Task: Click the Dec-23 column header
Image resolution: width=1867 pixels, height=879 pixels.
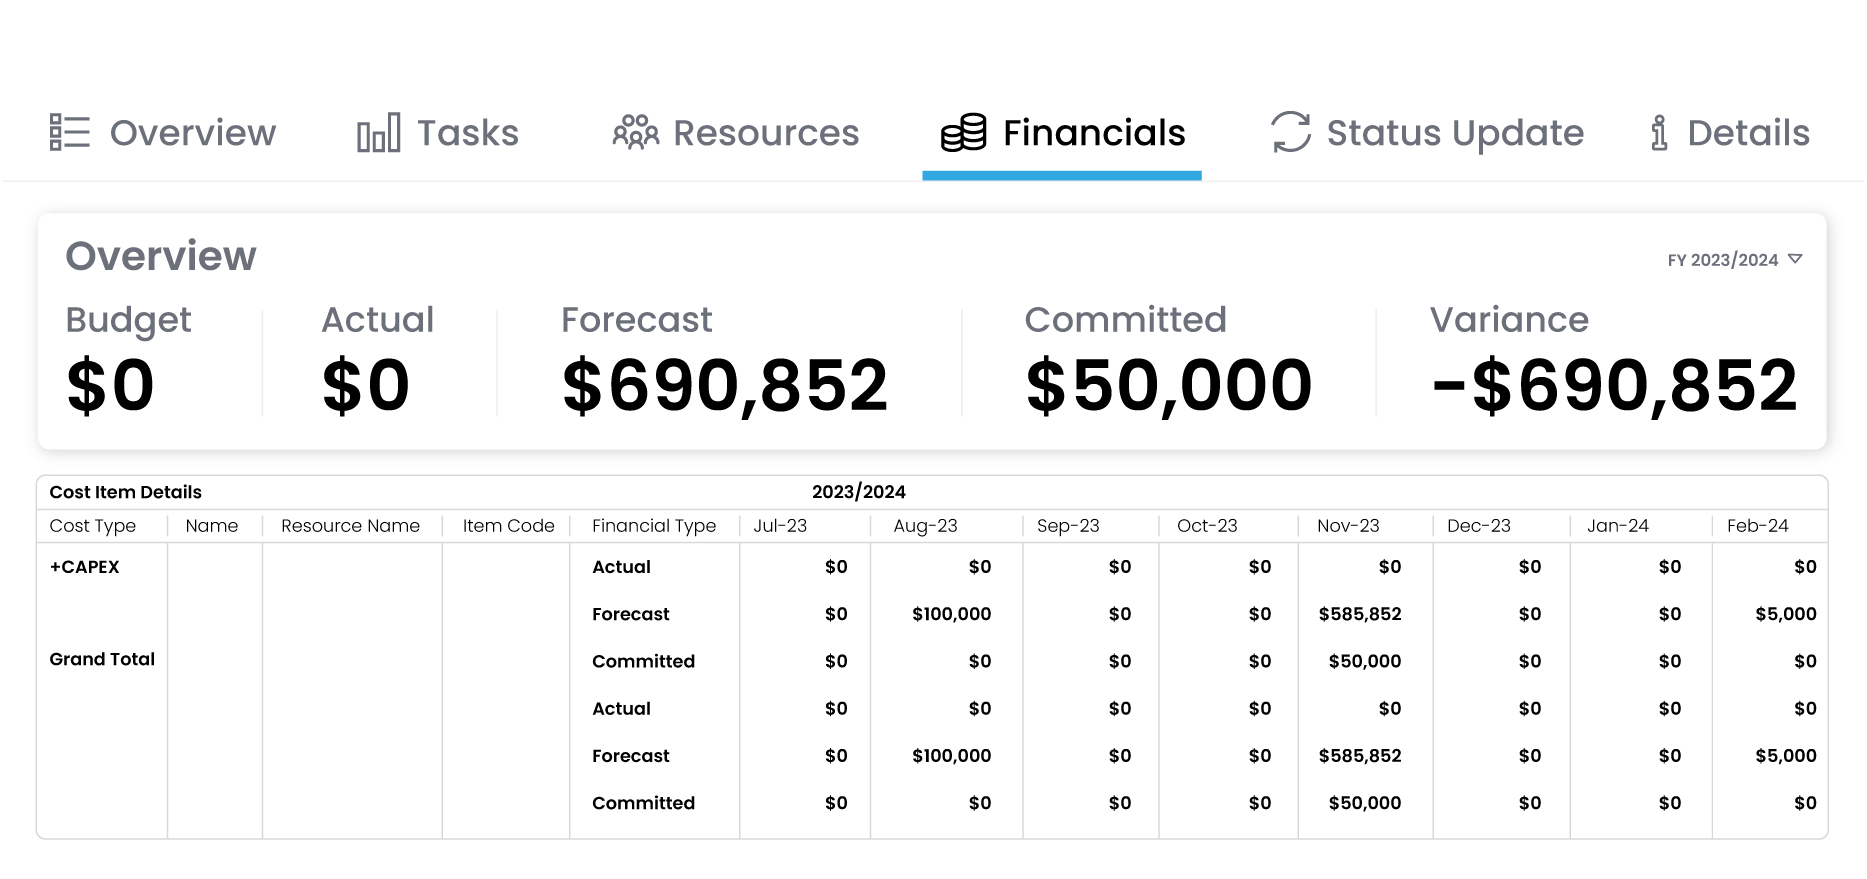Action: (1479, 526)
